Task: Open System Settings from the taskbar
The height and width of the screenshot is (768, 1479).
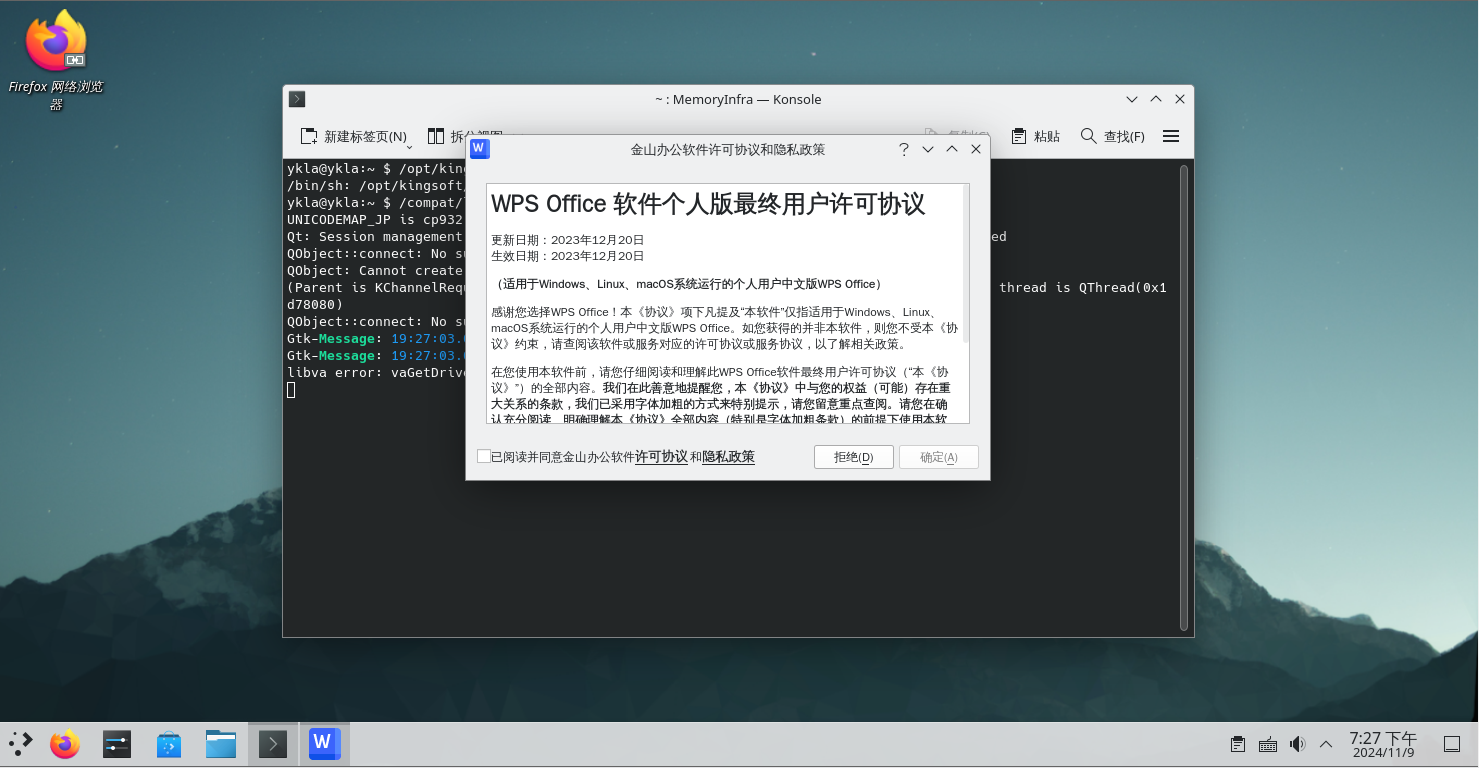Action: click(x=117, y=744)
